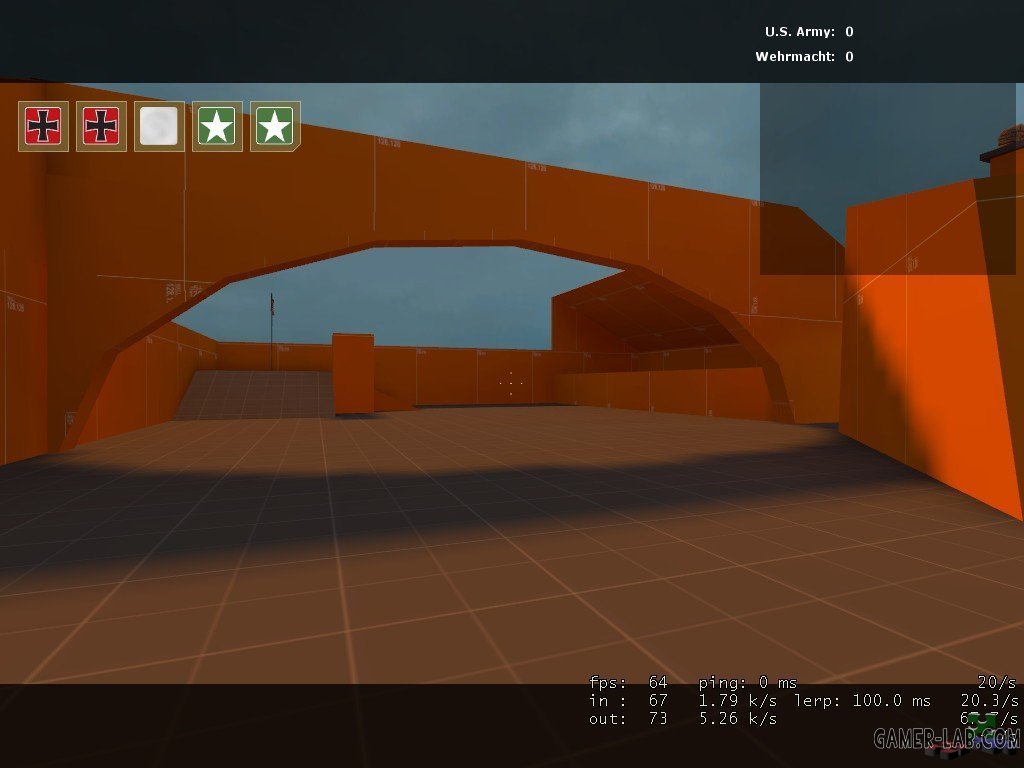The height and width of the screenshot is (768, 1024).
Task: Click the '1.79 k/s' incoming rate
Action: 737,700
